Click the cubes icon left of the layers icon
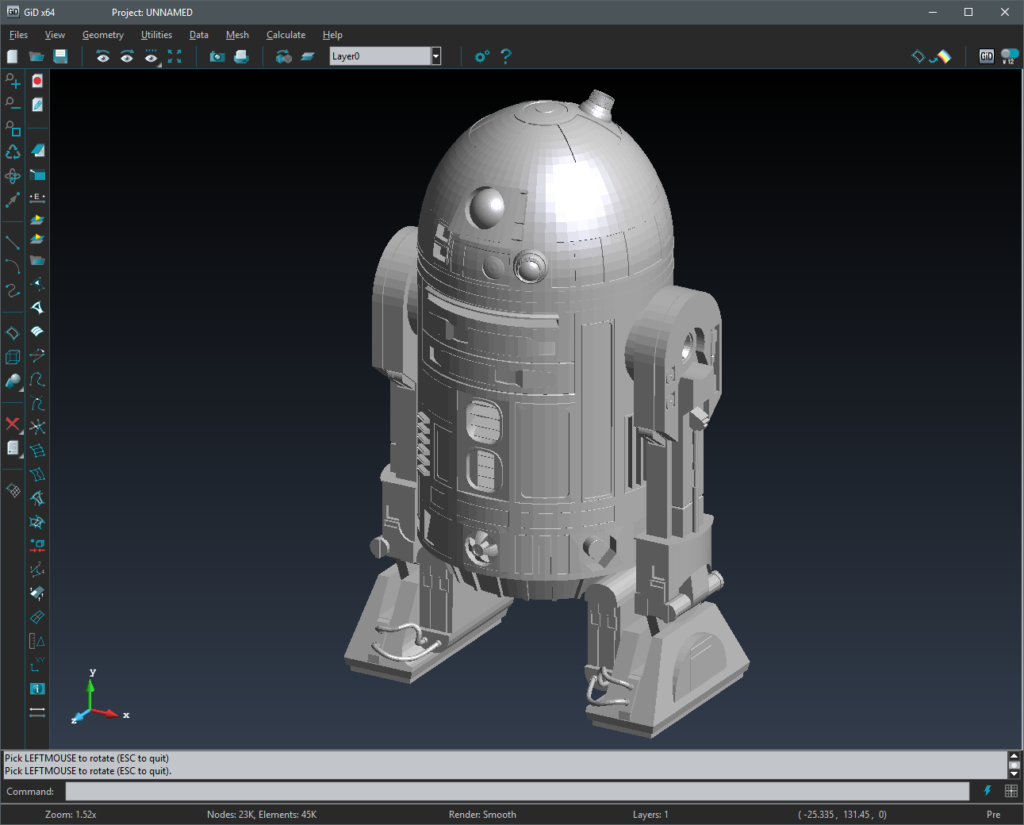Screen dimensions: 1024x825 tap(283, 57)
